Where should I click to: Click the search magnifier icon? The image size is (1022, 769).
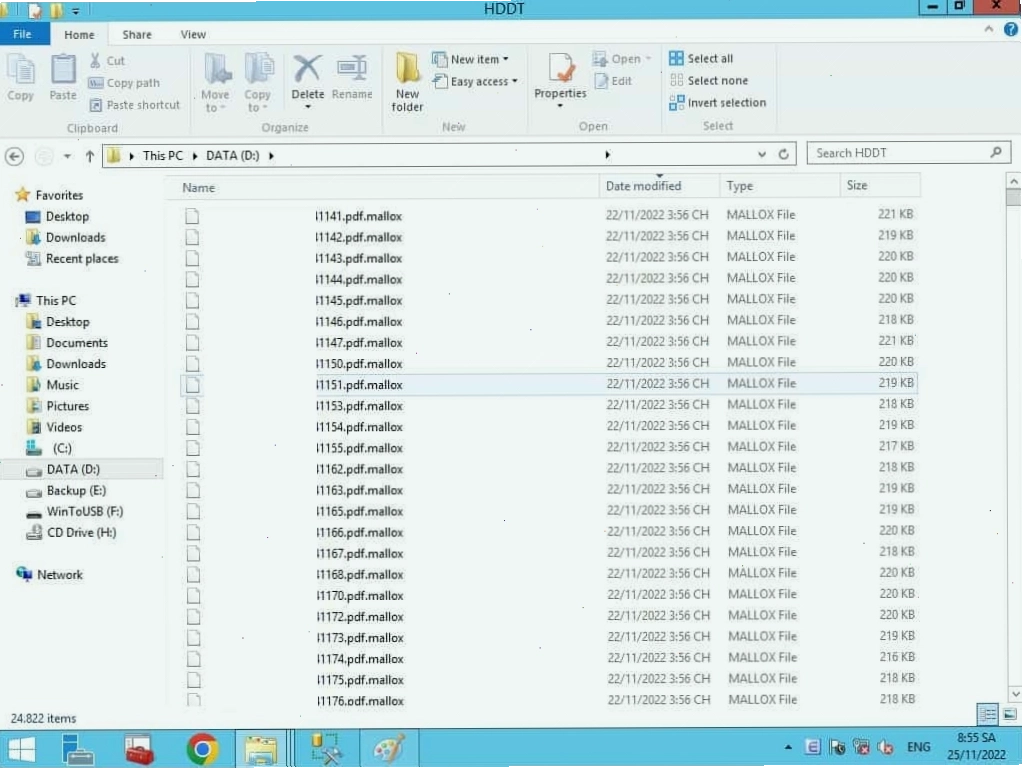click(x=995, y=152)
